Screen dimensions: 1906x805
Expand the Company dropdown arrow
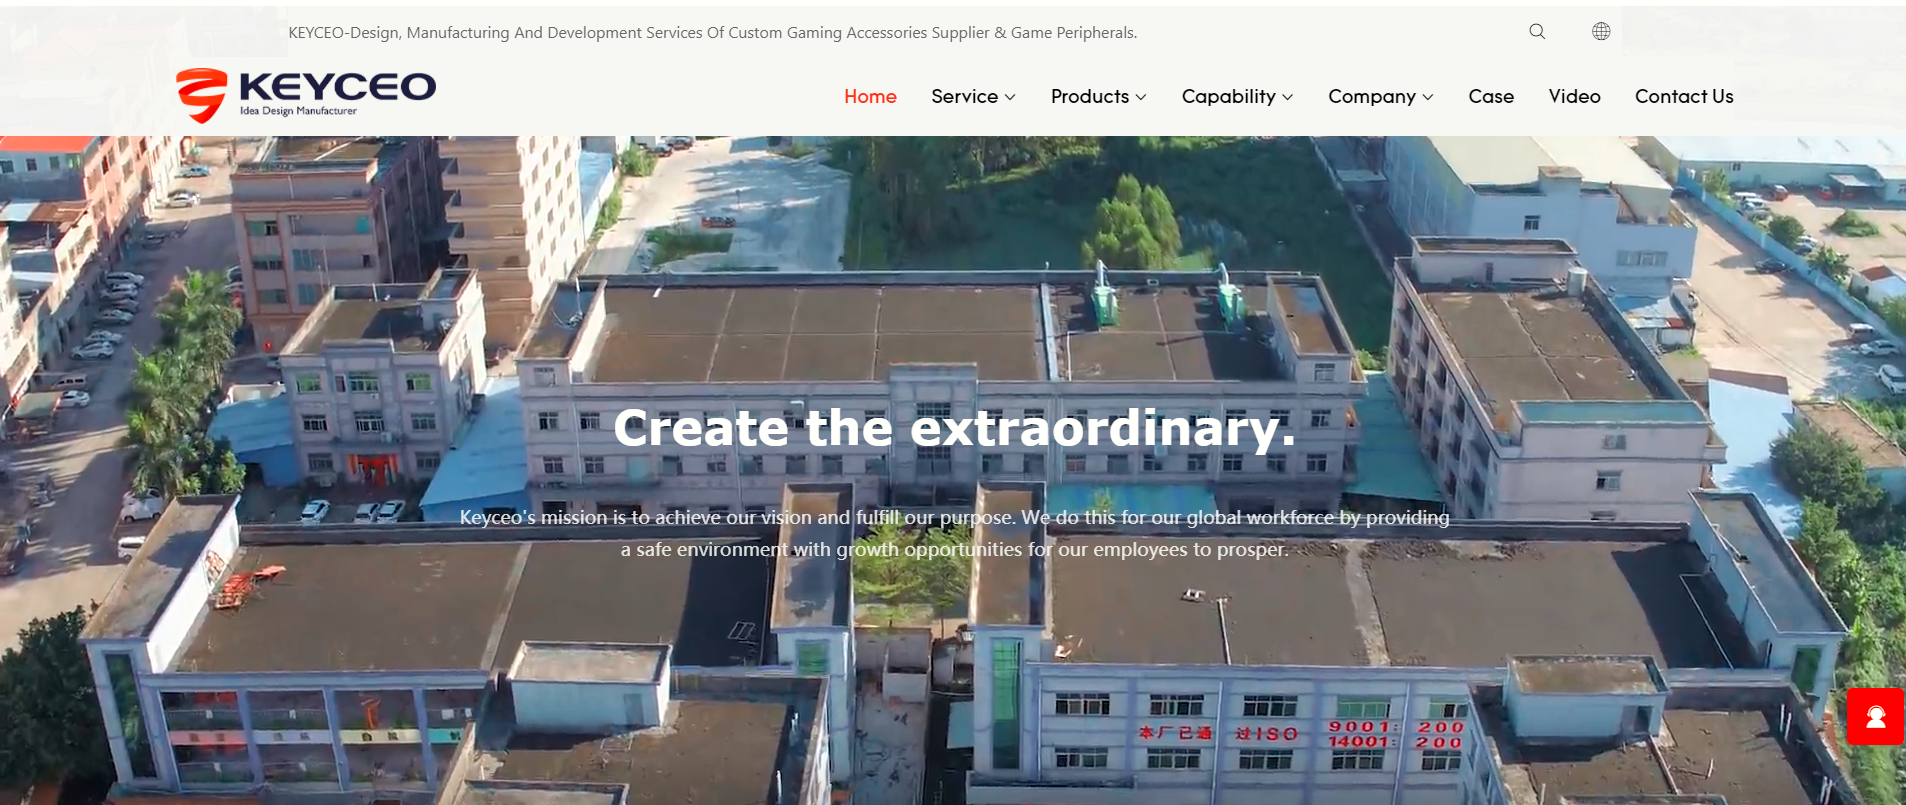point(1428,97)
